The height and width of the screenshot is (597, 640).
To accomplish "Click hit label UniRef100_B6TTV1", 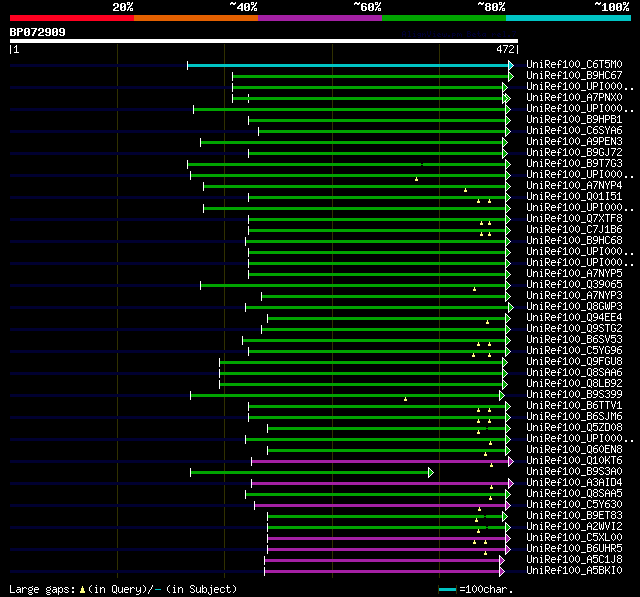I will tap(574, 406).
